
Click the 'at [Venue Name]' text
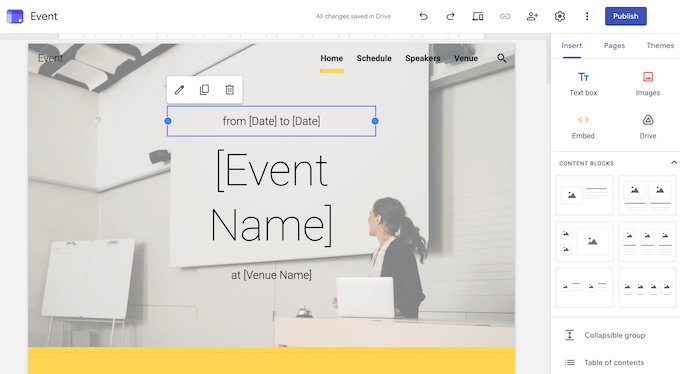(271, 275)
